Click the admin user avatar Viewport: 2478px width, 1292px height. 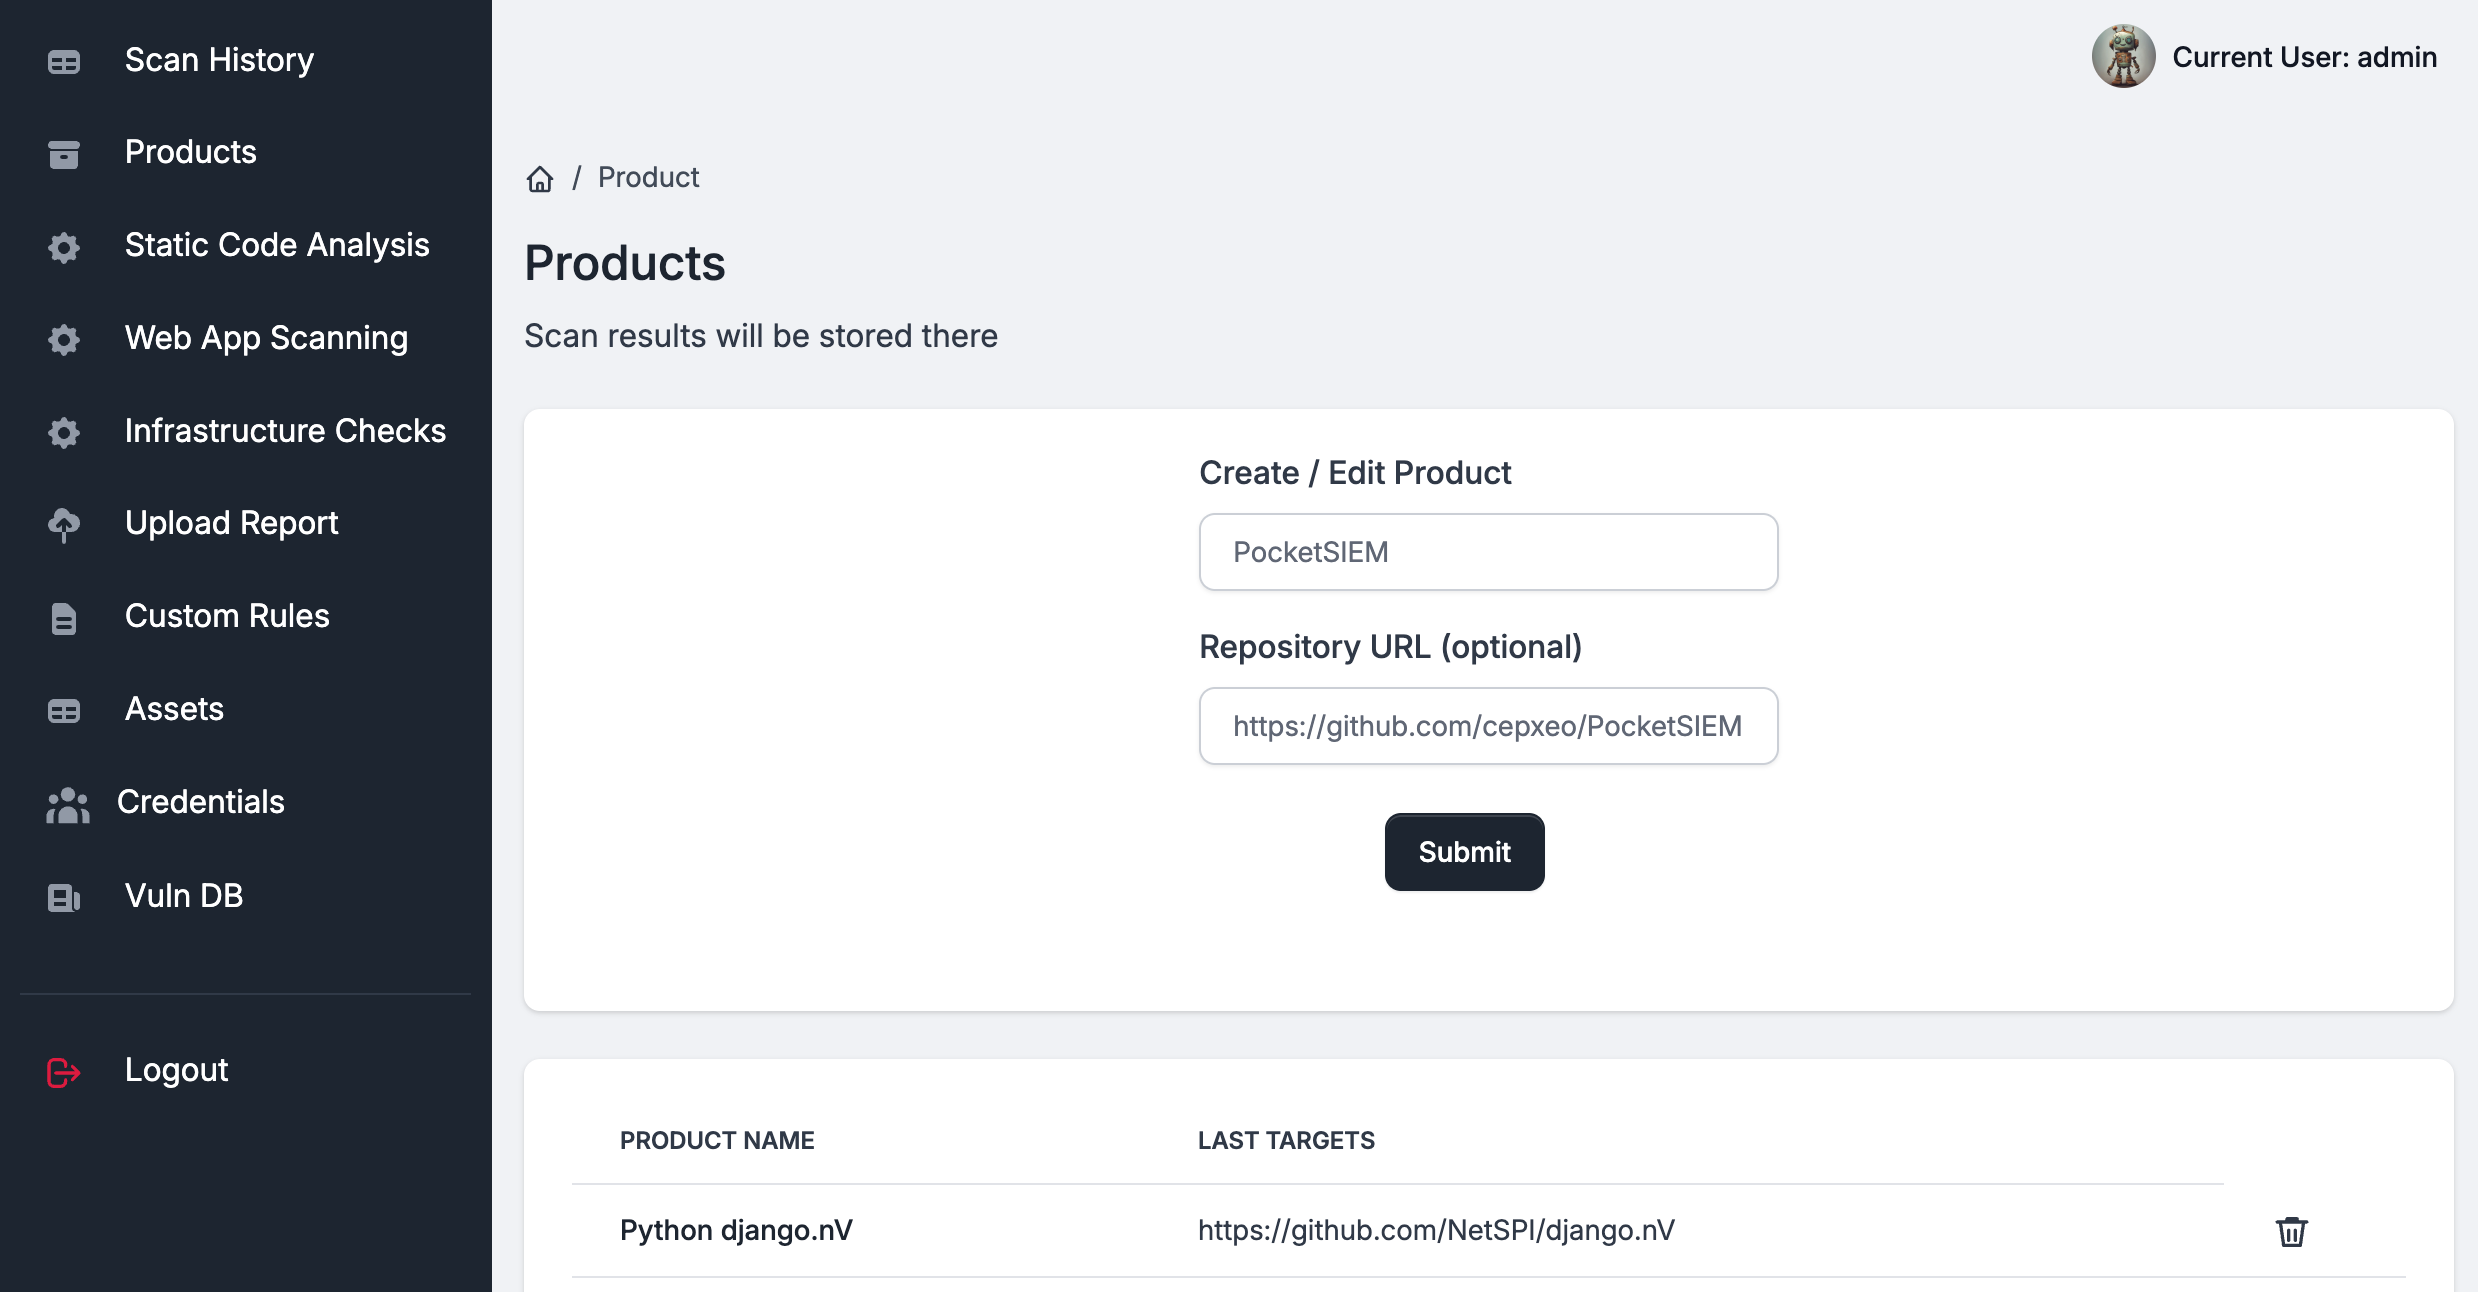click(2122, 57)
